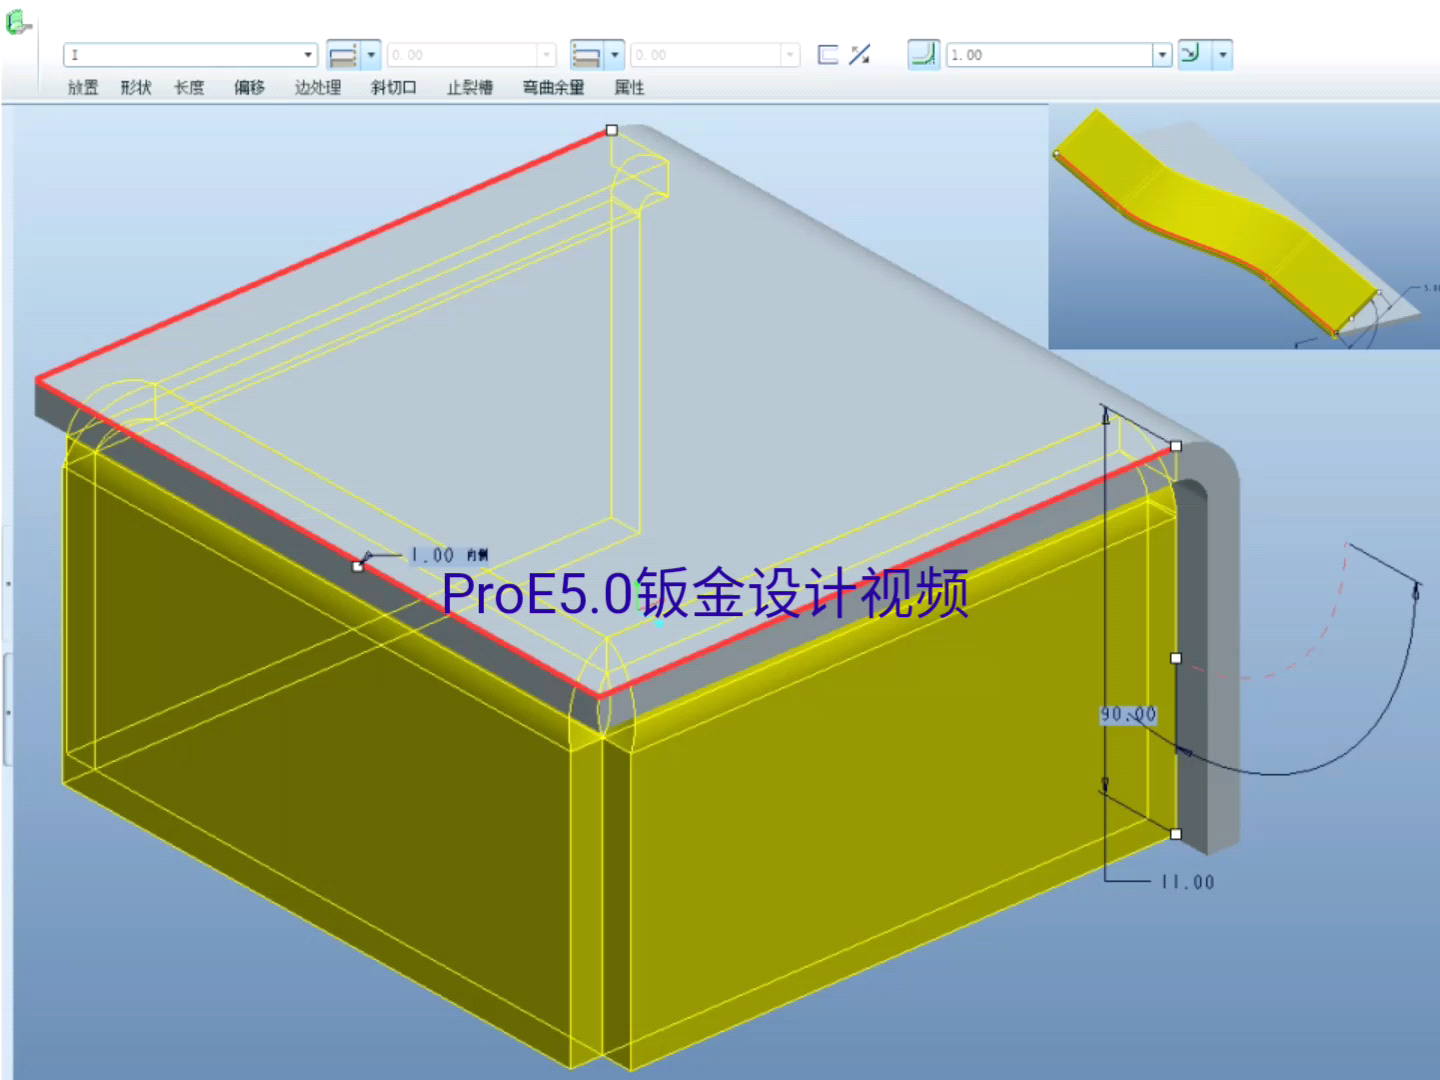
Task: Select the 90.00 angle dimension label
Action: [x=1128, y=715]
